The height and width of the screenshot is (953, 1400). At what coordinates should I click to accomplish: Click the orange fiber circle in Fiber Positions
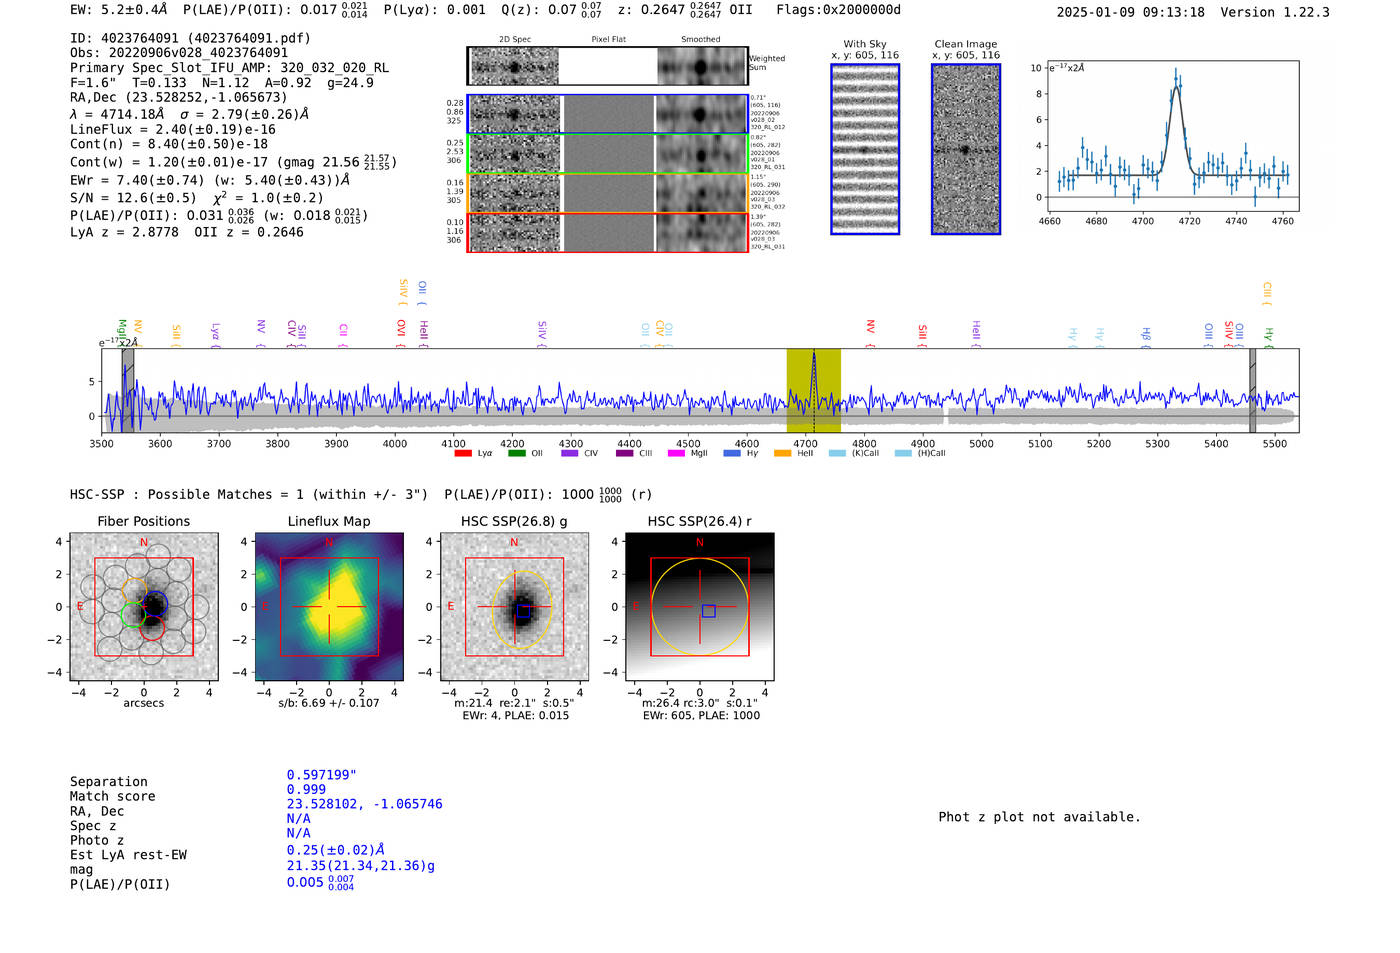point(134,590)
